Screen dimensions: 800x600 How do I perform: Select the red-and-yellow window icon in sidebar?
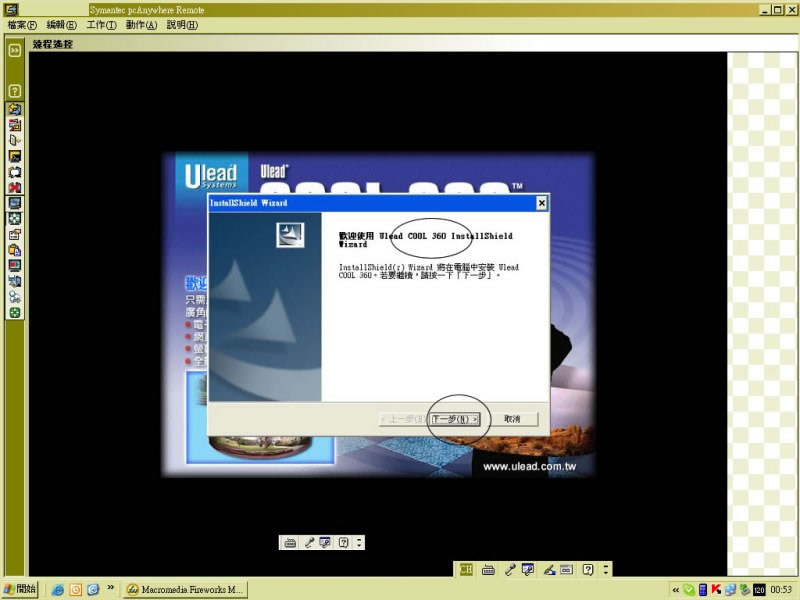click(x=15, y=125)
